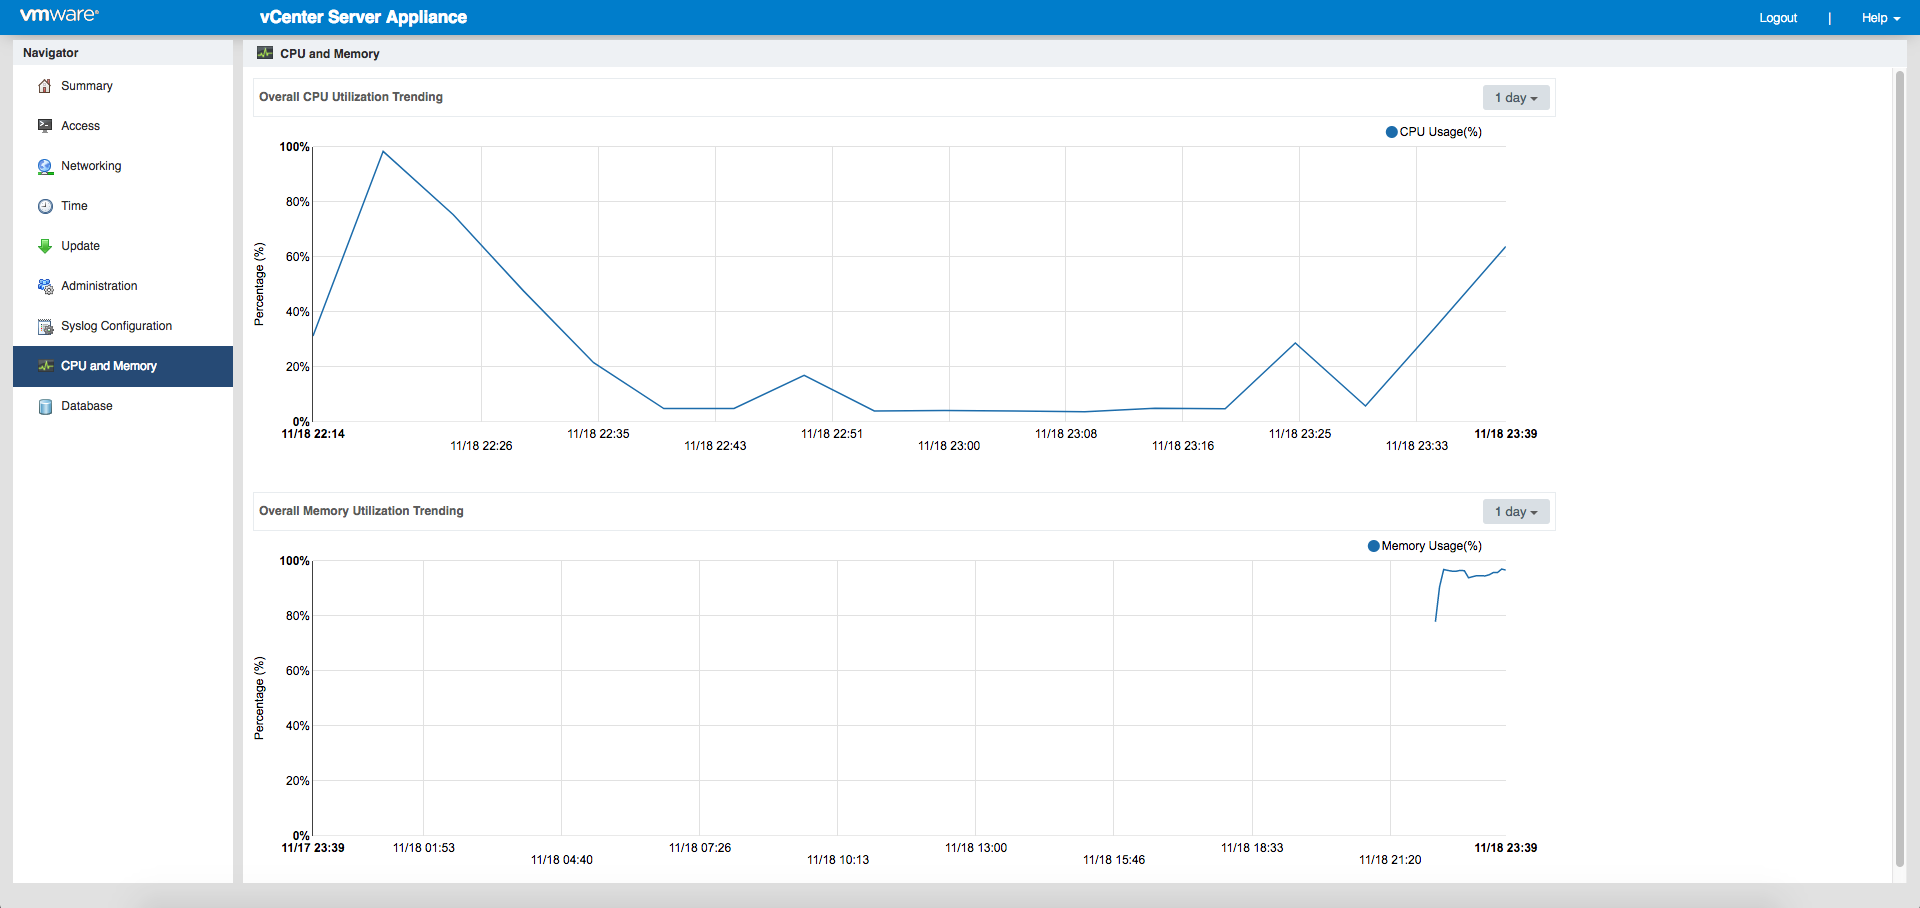Toggle the Memory Usage(%) legend series

coord(1424,546)
